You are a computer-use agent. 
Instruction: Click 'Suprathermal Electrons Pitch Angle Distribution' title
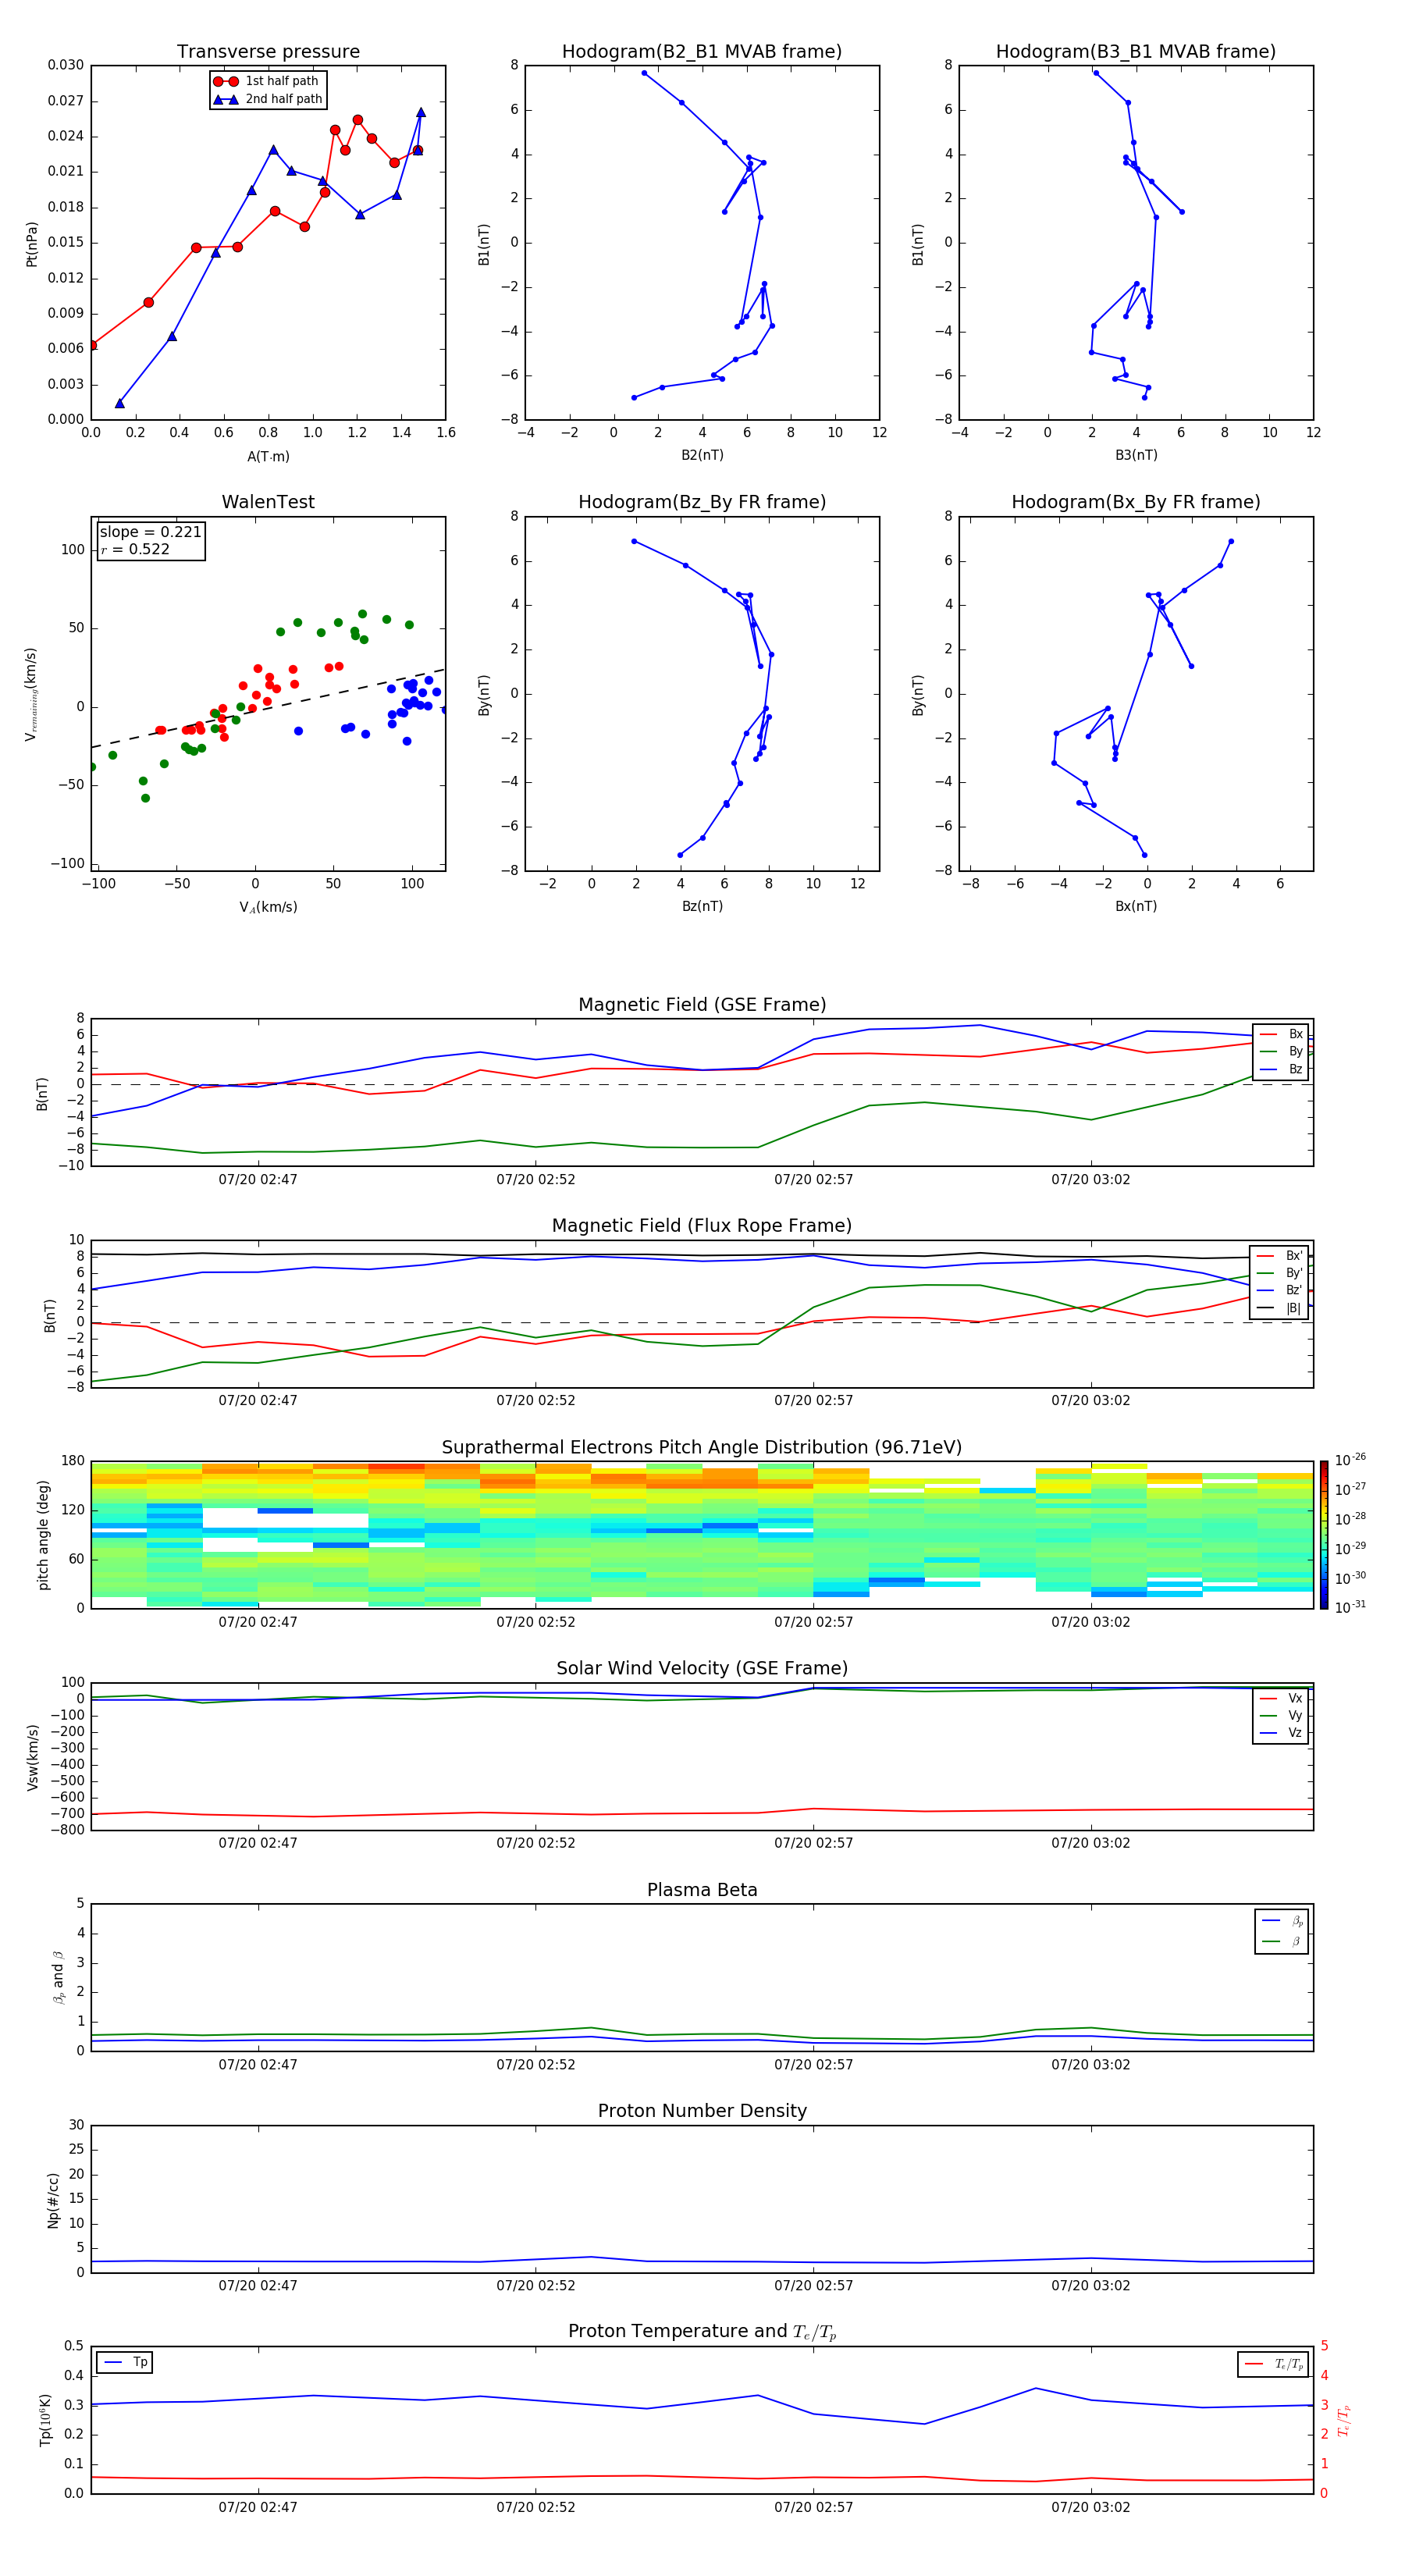tap(702, 1447)
